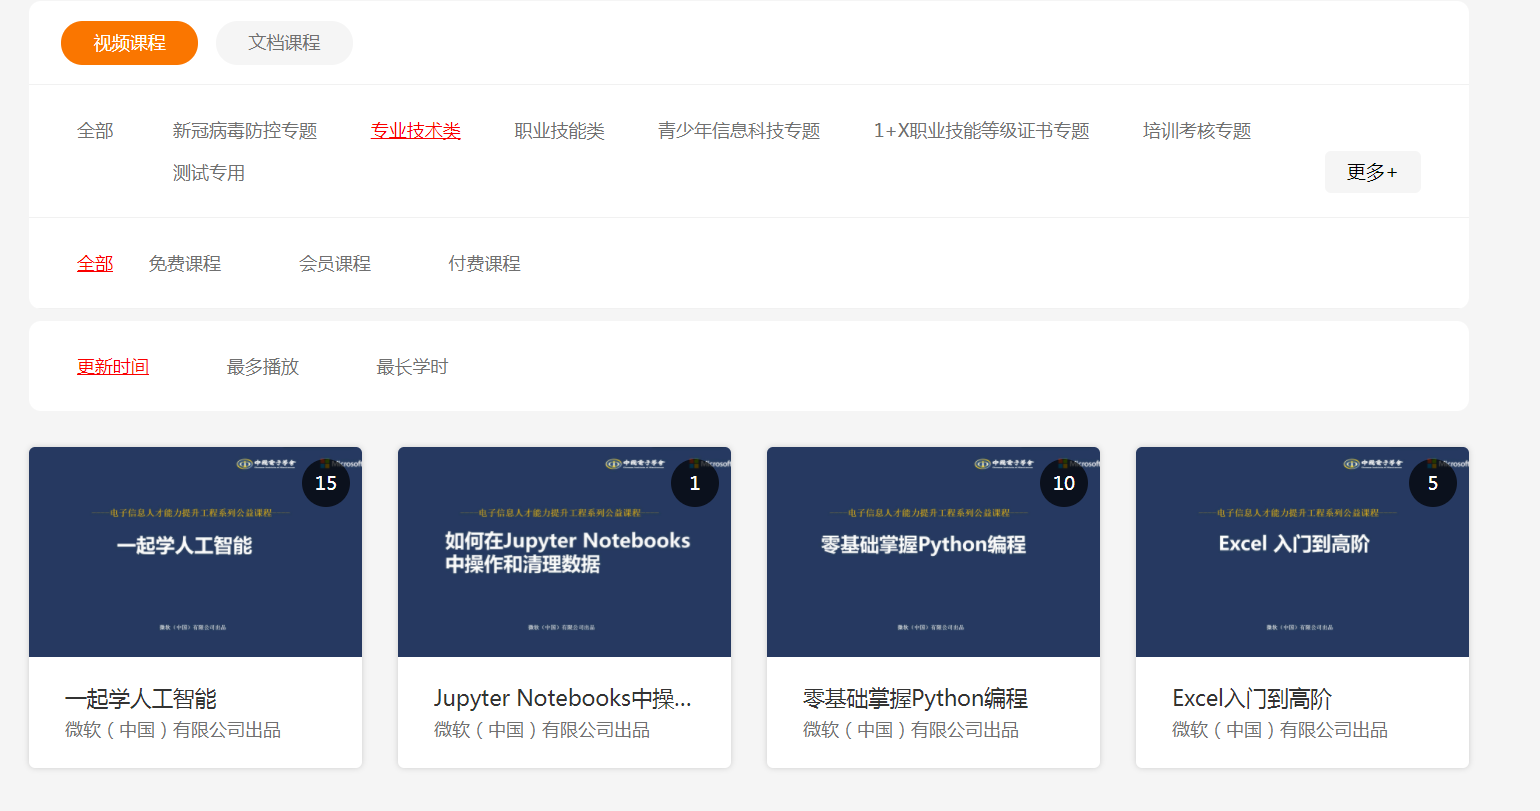Viewport: 1540px width, 811px height.
Task: Click publisher text under 零基础掌握Python编程
Action: [911, 730]
